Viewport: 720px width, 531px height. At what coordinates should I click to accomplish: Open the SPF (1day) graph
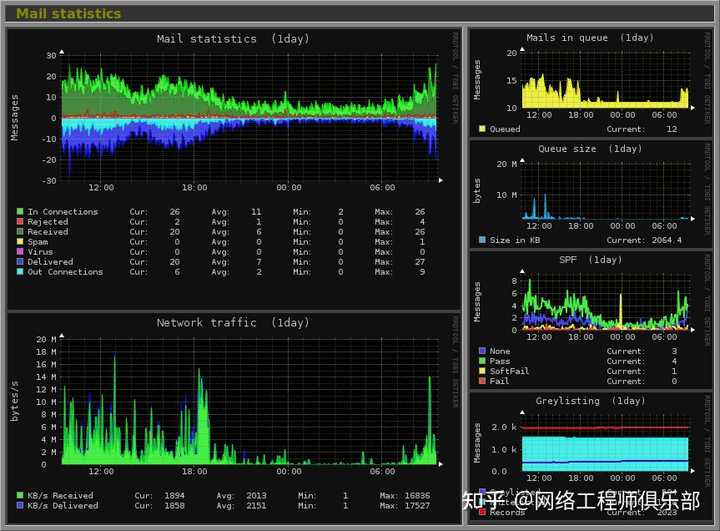pos(591,320)
